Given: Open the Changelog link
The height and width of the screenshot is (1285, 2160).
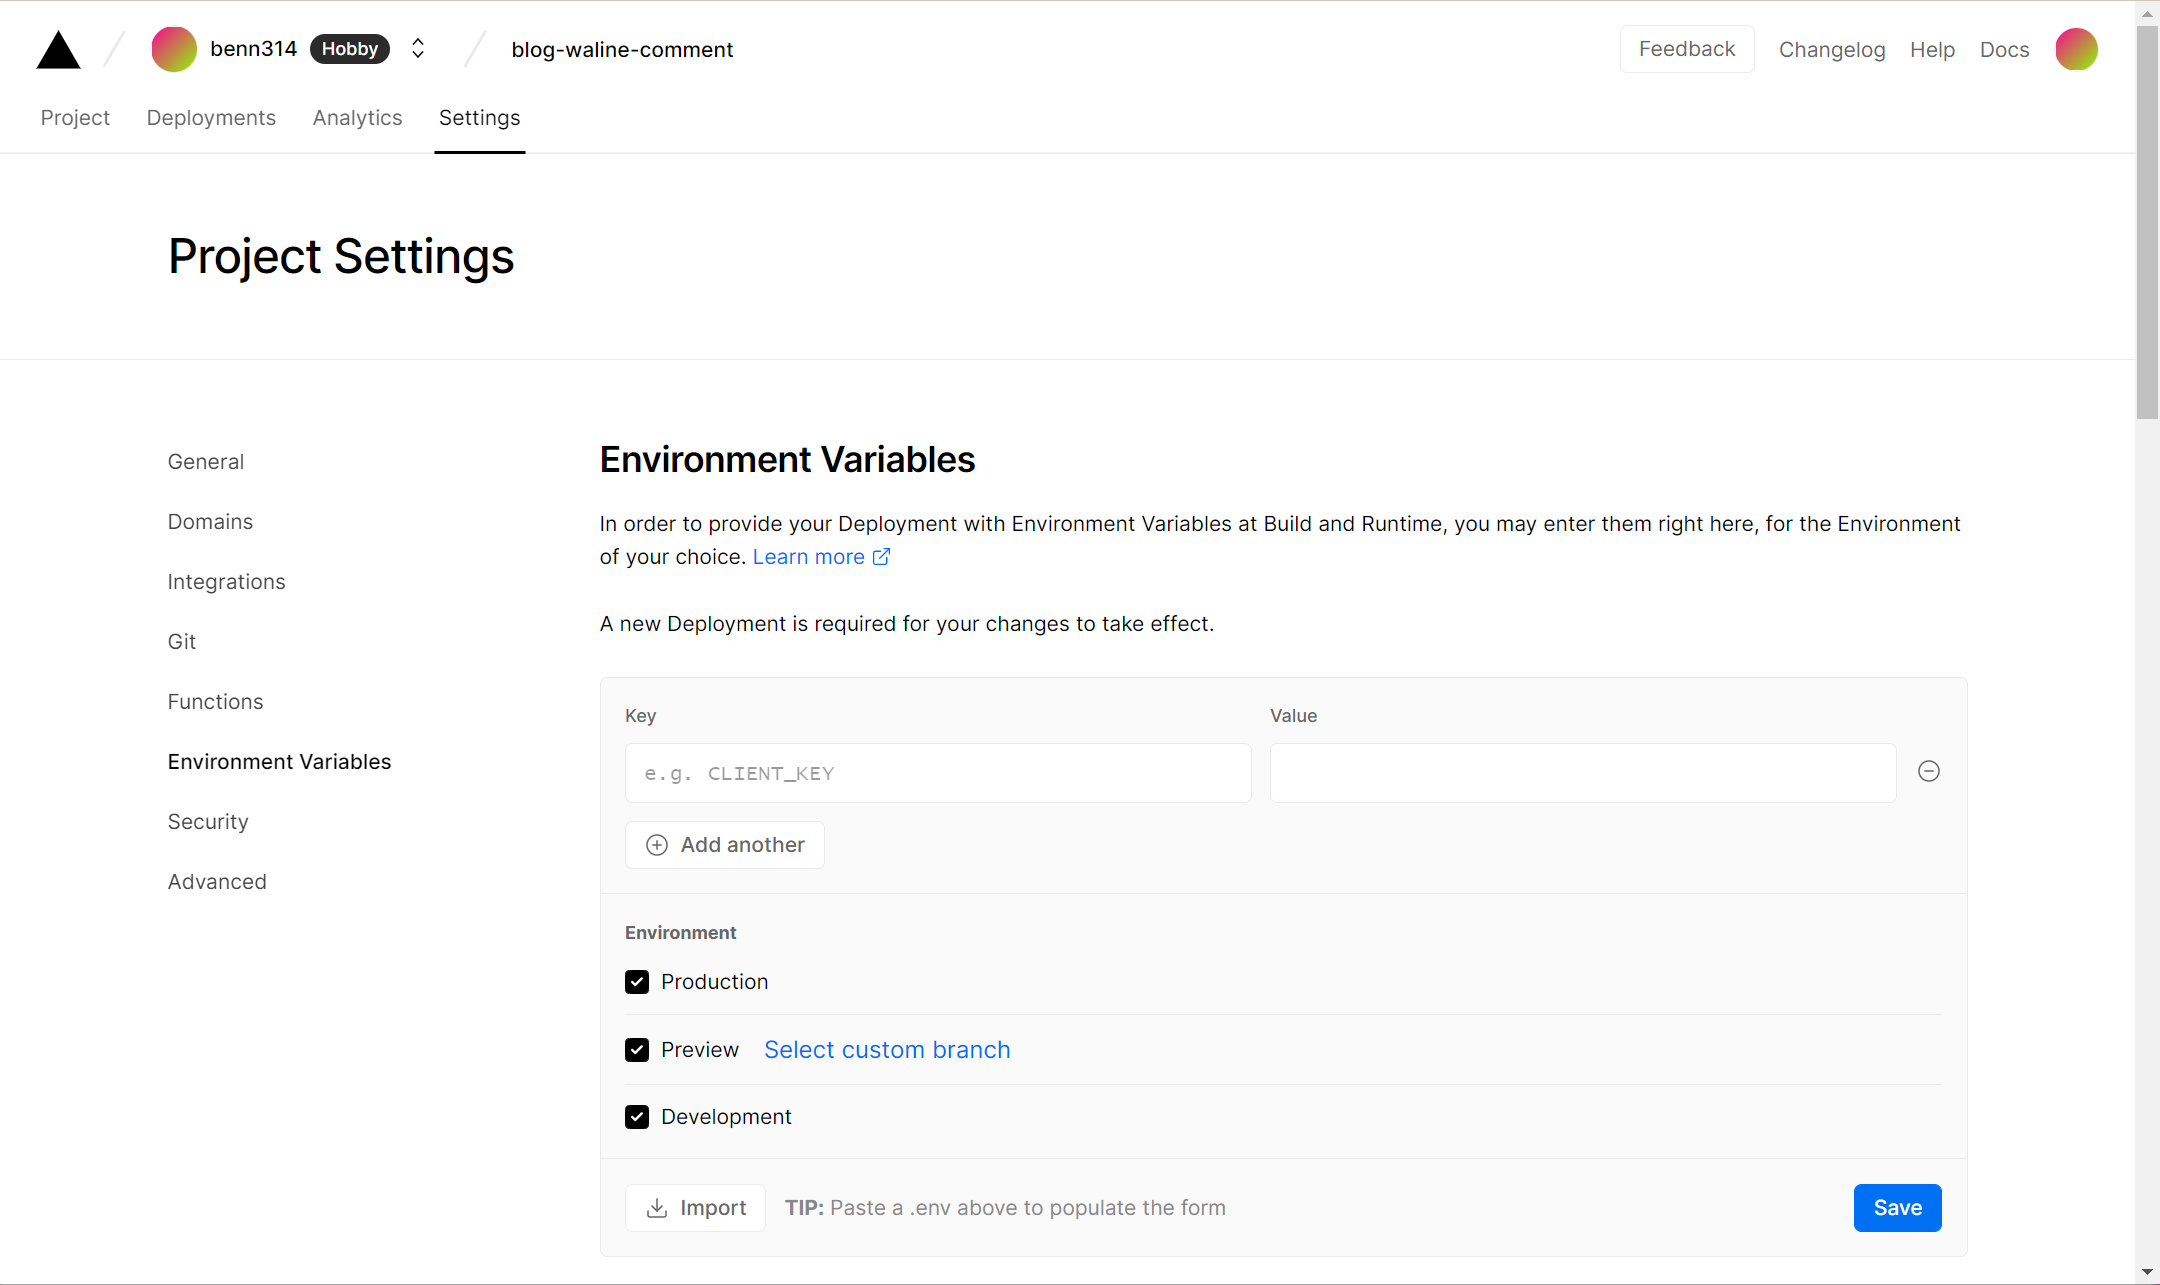Looking at the screenshot, I should [x=1832, y=50].
